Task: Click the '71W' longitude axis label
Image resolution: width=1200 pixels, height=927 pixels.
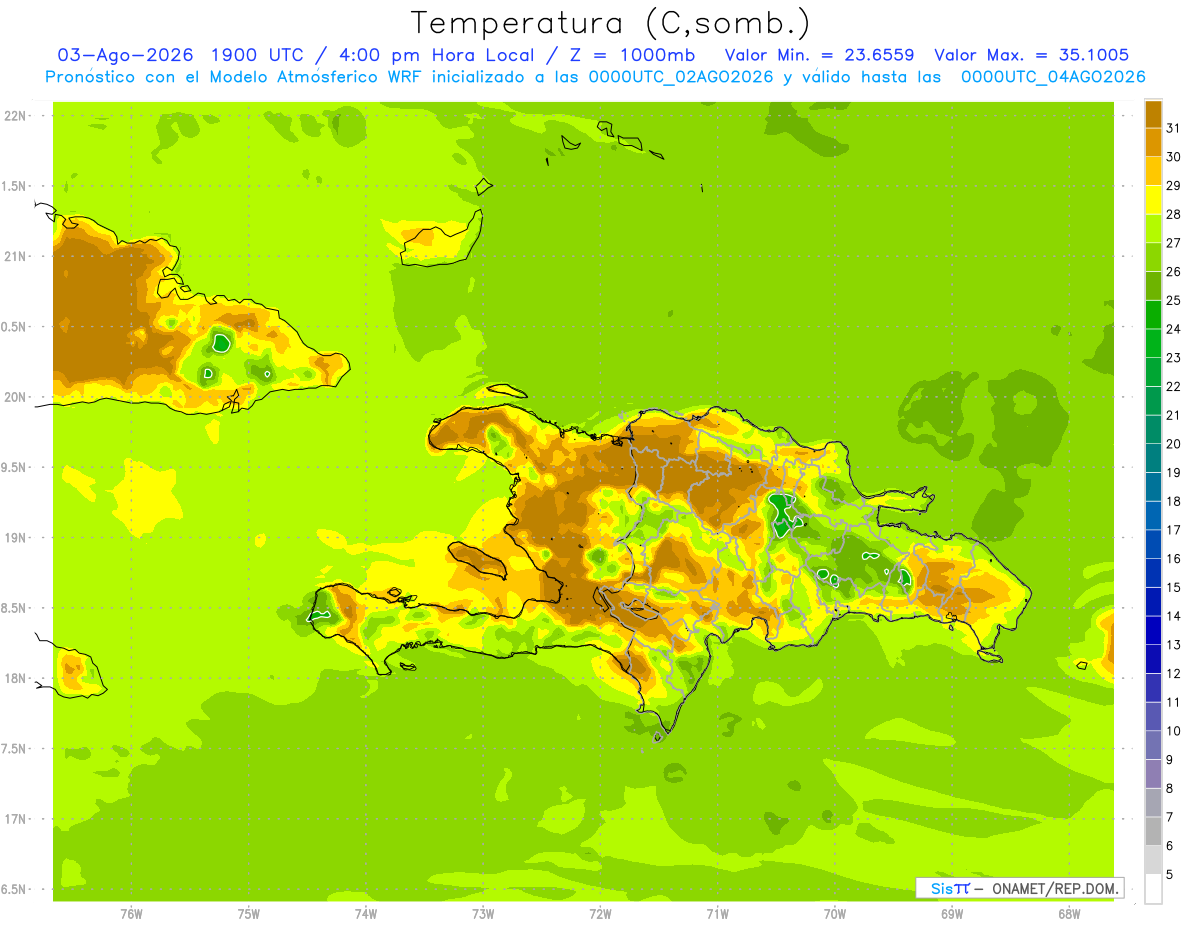Action: 717,914
